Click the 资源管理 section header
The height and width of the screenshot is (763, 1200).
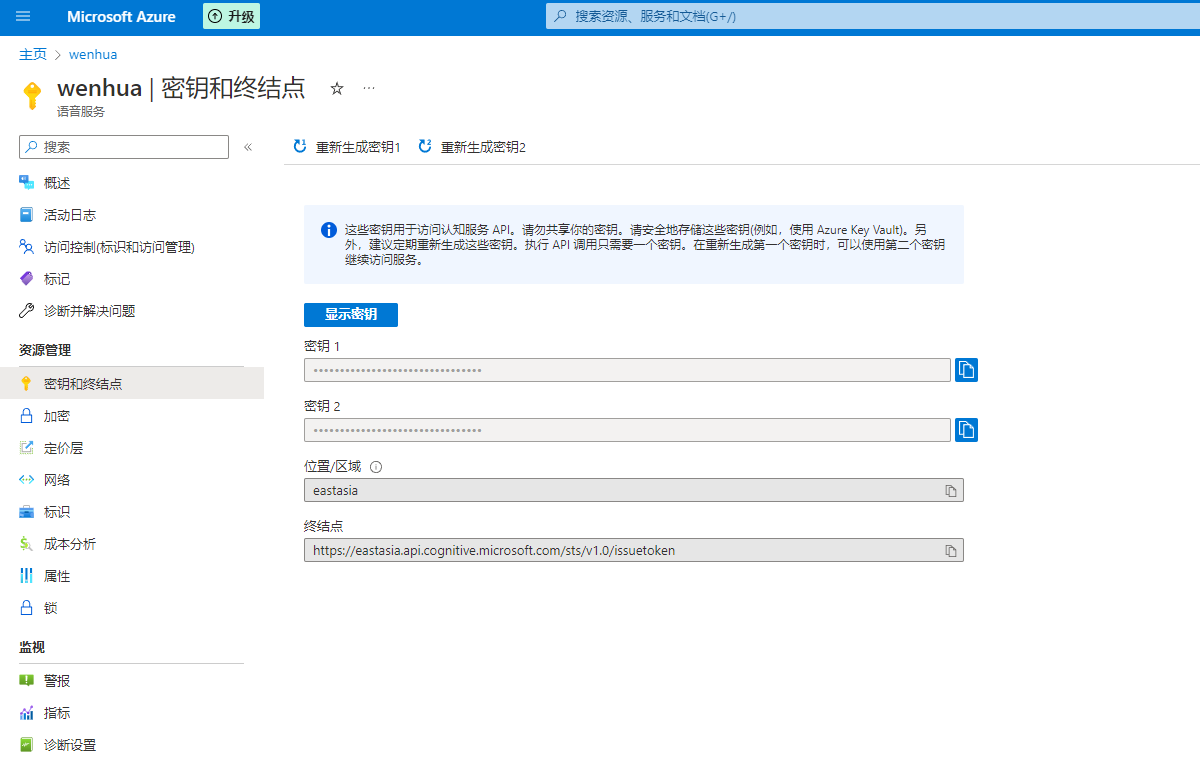point(45,350)
